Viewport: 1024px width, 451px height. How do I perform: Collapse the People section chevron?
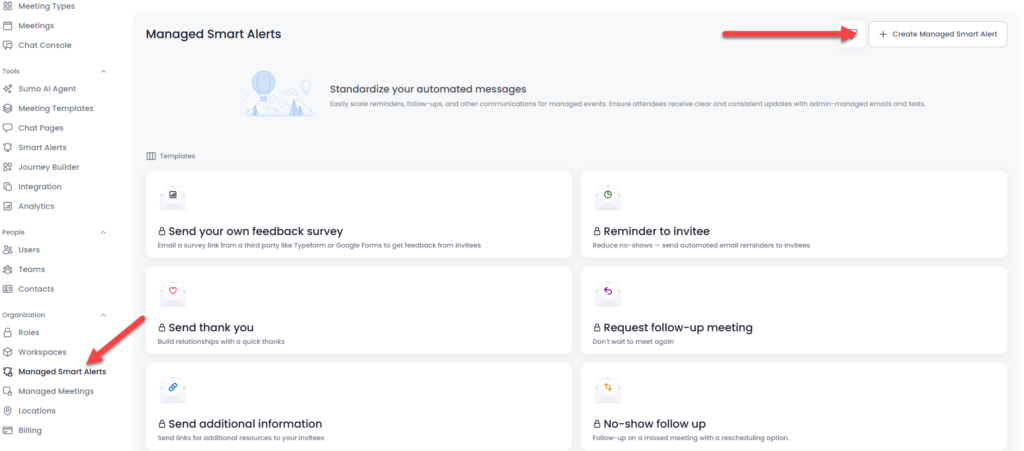click(x=103, y=232)
